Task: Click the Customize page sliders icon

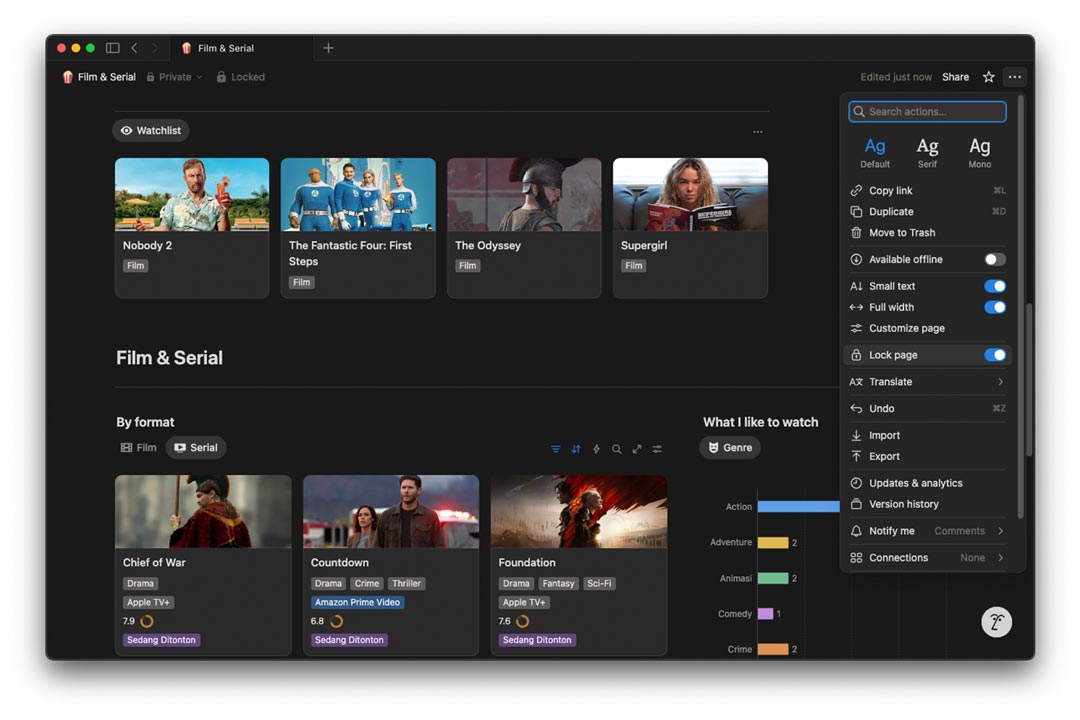Action: coord(856,328)
